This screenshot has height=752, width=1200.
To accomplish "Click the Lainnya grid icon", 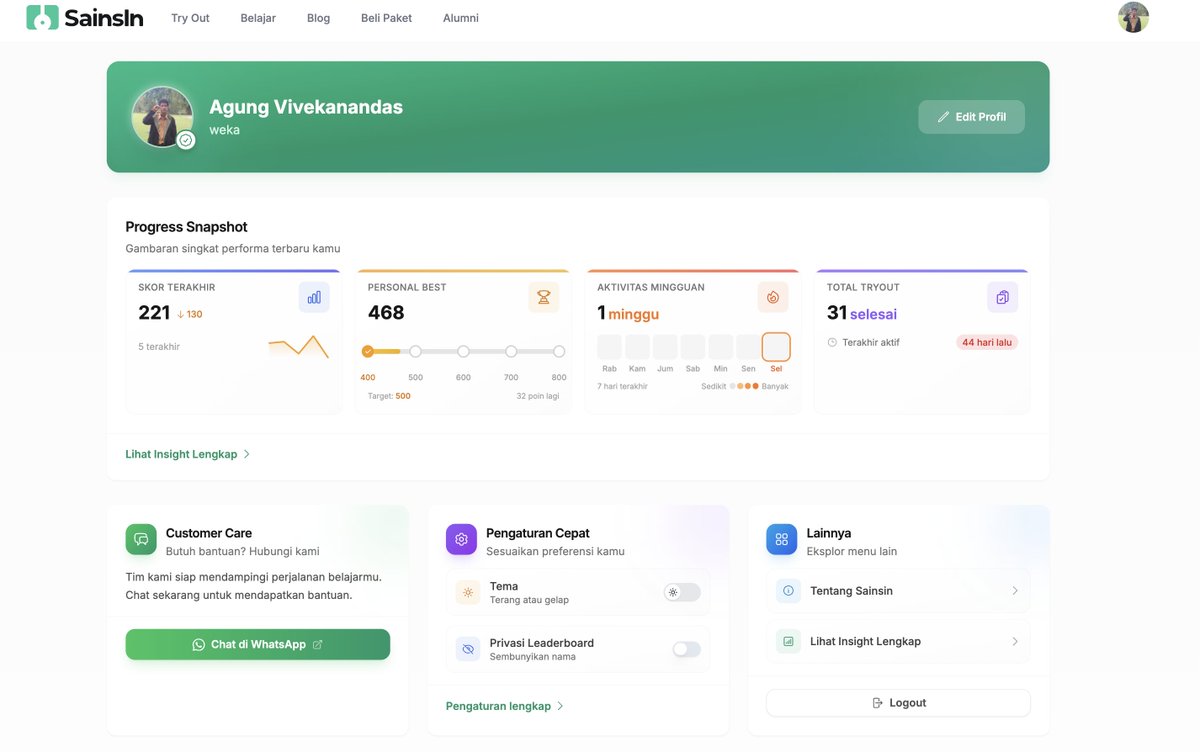I will tap(782, 539).
